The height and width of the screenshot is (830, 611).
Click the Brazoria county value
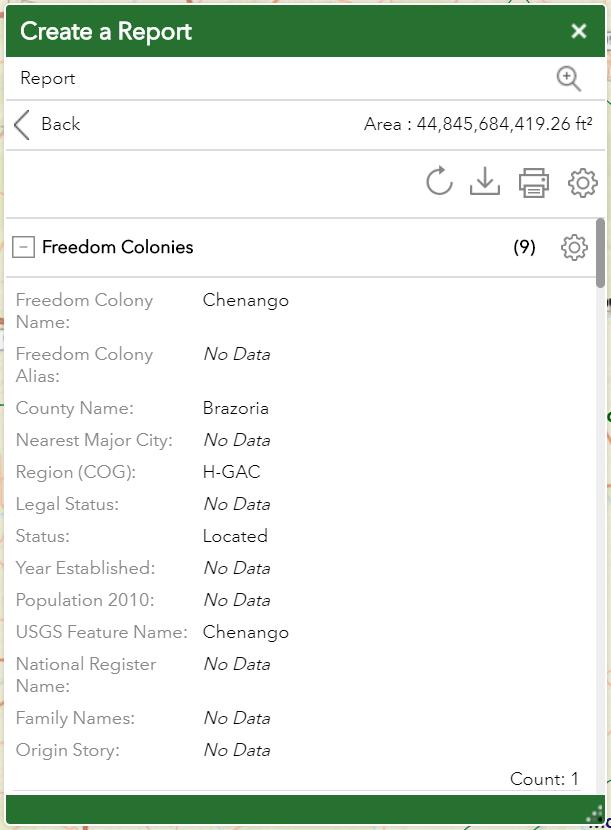[235, 408]
